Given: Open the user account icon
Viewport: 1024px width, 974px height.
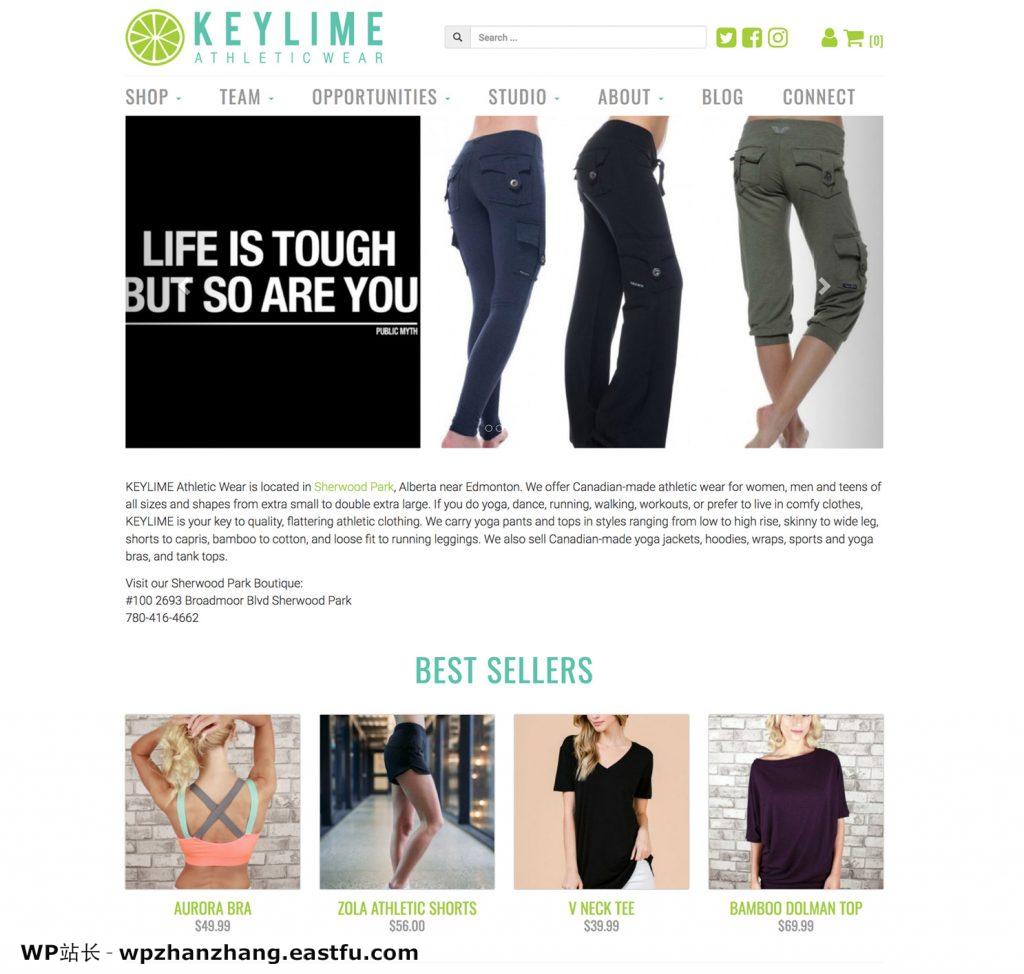Looking at the screenshot, I should click(x=829, y=38).
